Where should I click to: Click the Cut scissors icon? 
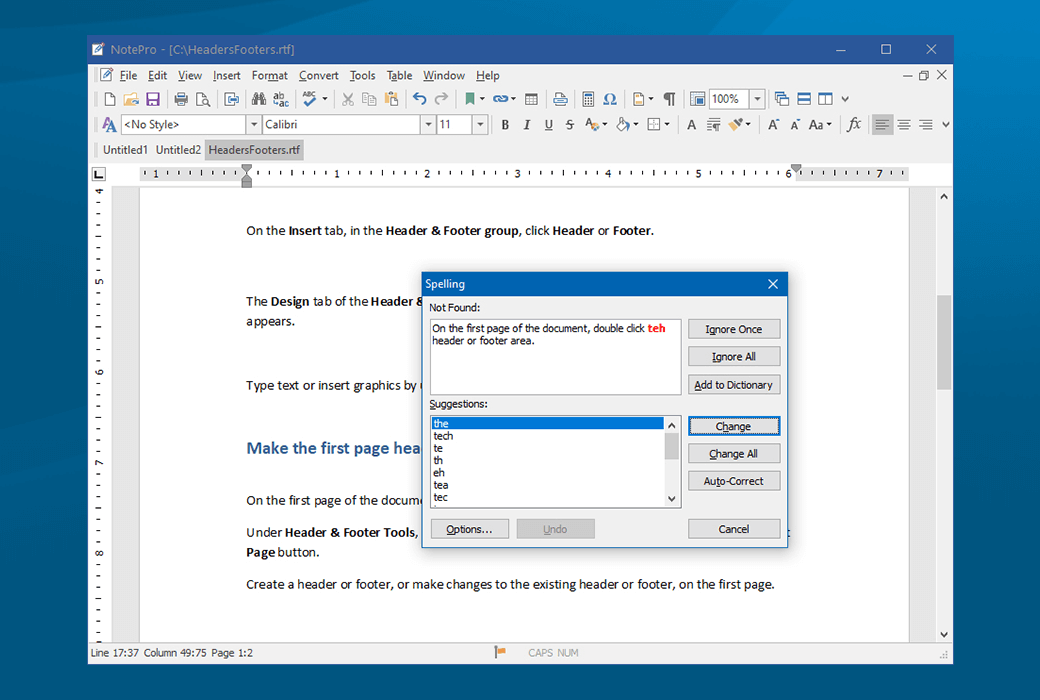click(348, 100)
